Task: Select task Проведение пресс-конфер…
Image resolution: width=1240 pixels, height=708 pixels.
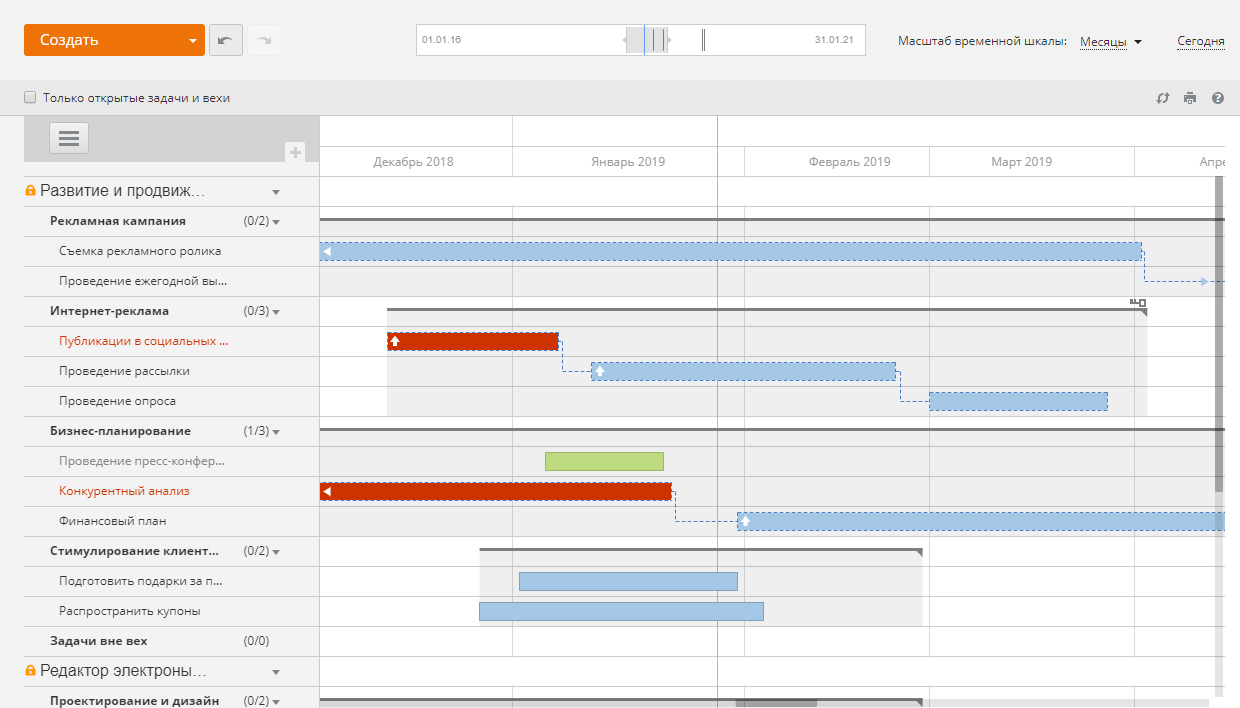Action: (x=142, y=461)
